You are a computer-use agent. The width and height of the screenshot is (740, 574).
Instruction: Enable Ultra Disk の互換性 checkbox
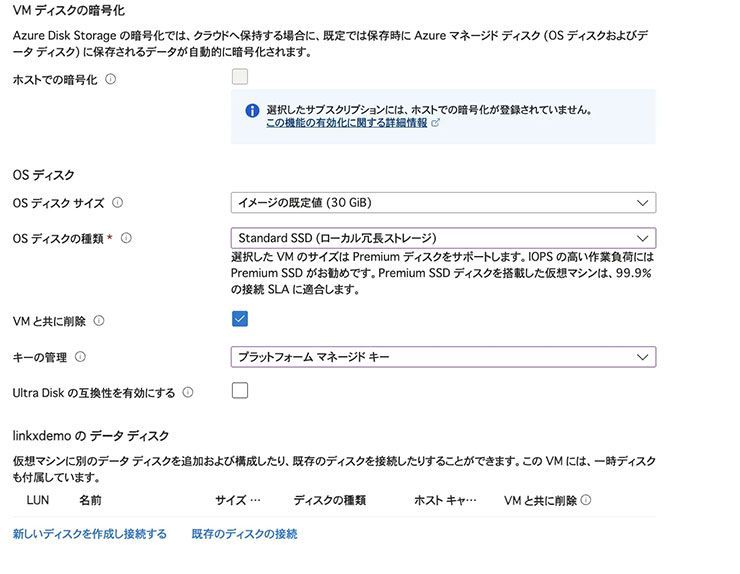pos(240,391)
